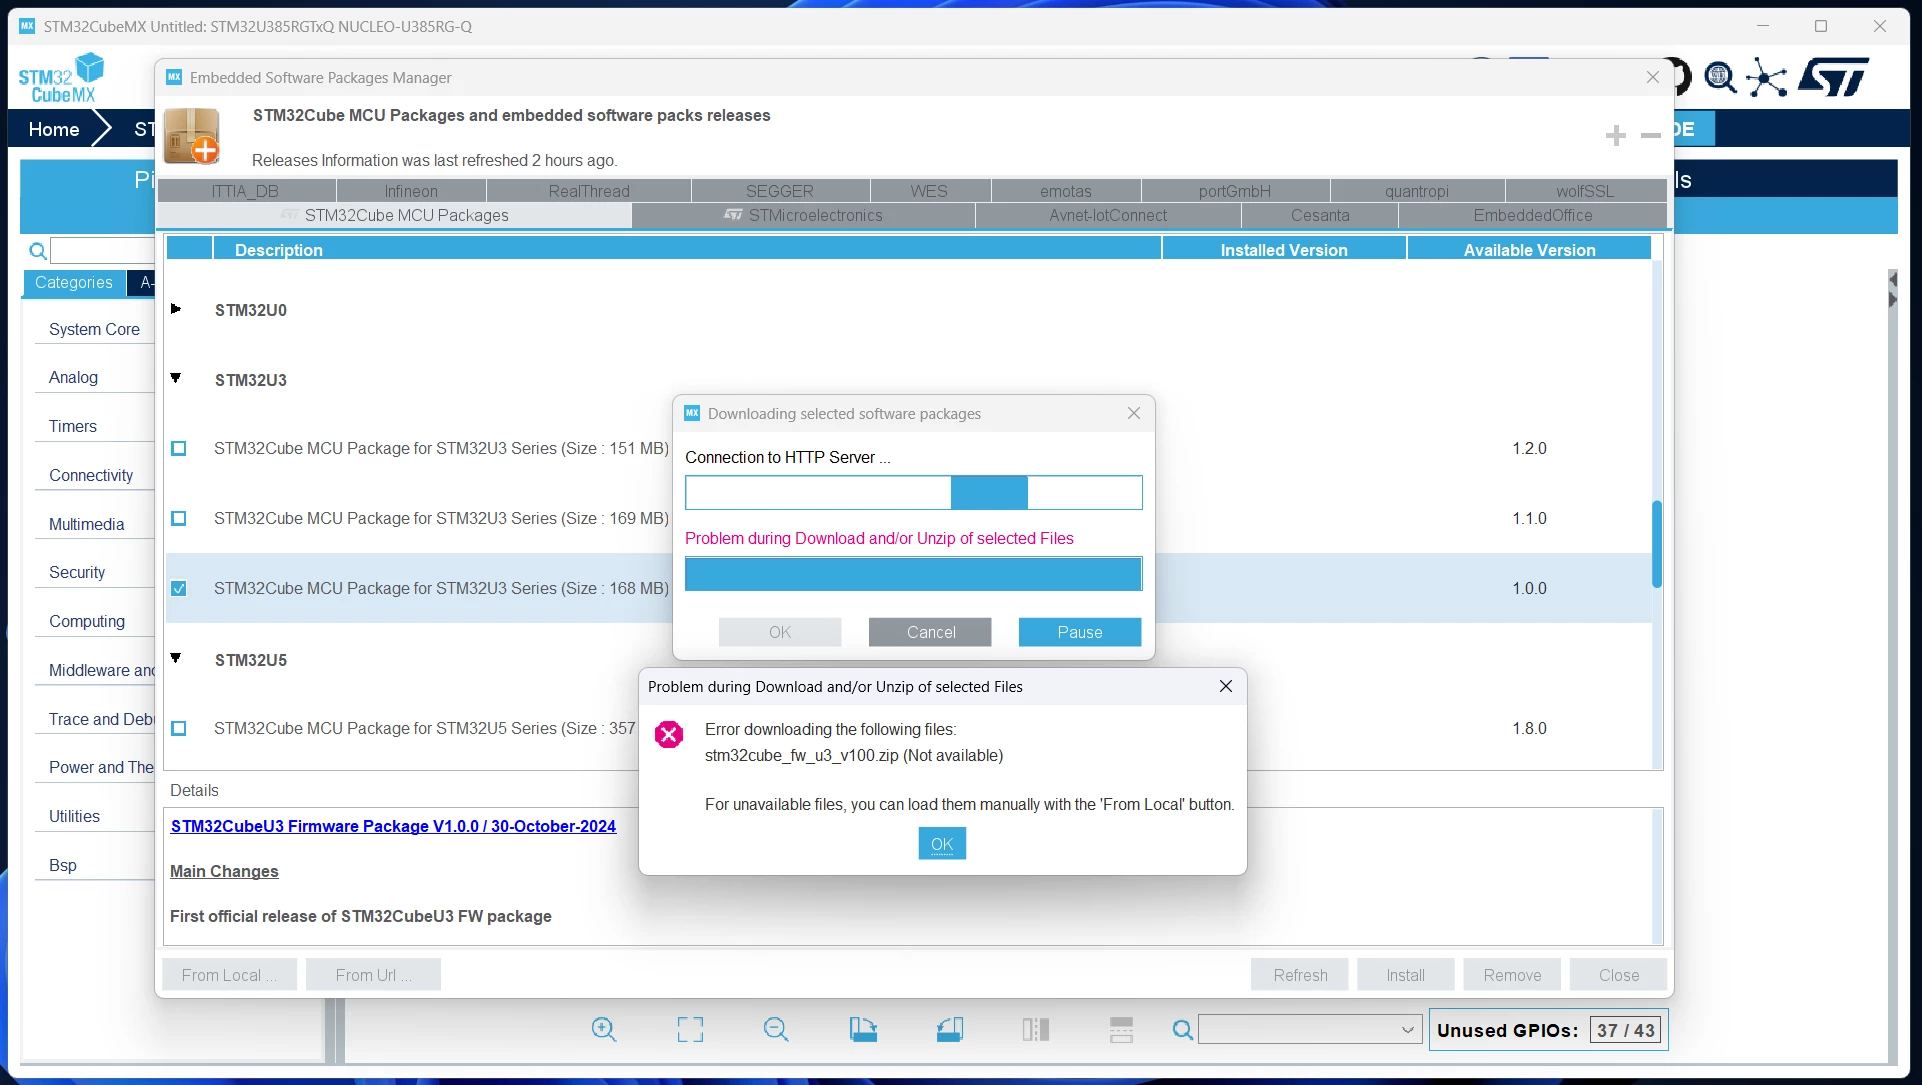Open the Avnet-IotConnect tab
Screen dimensions: 1922x1085
[x=1108, y=215]
